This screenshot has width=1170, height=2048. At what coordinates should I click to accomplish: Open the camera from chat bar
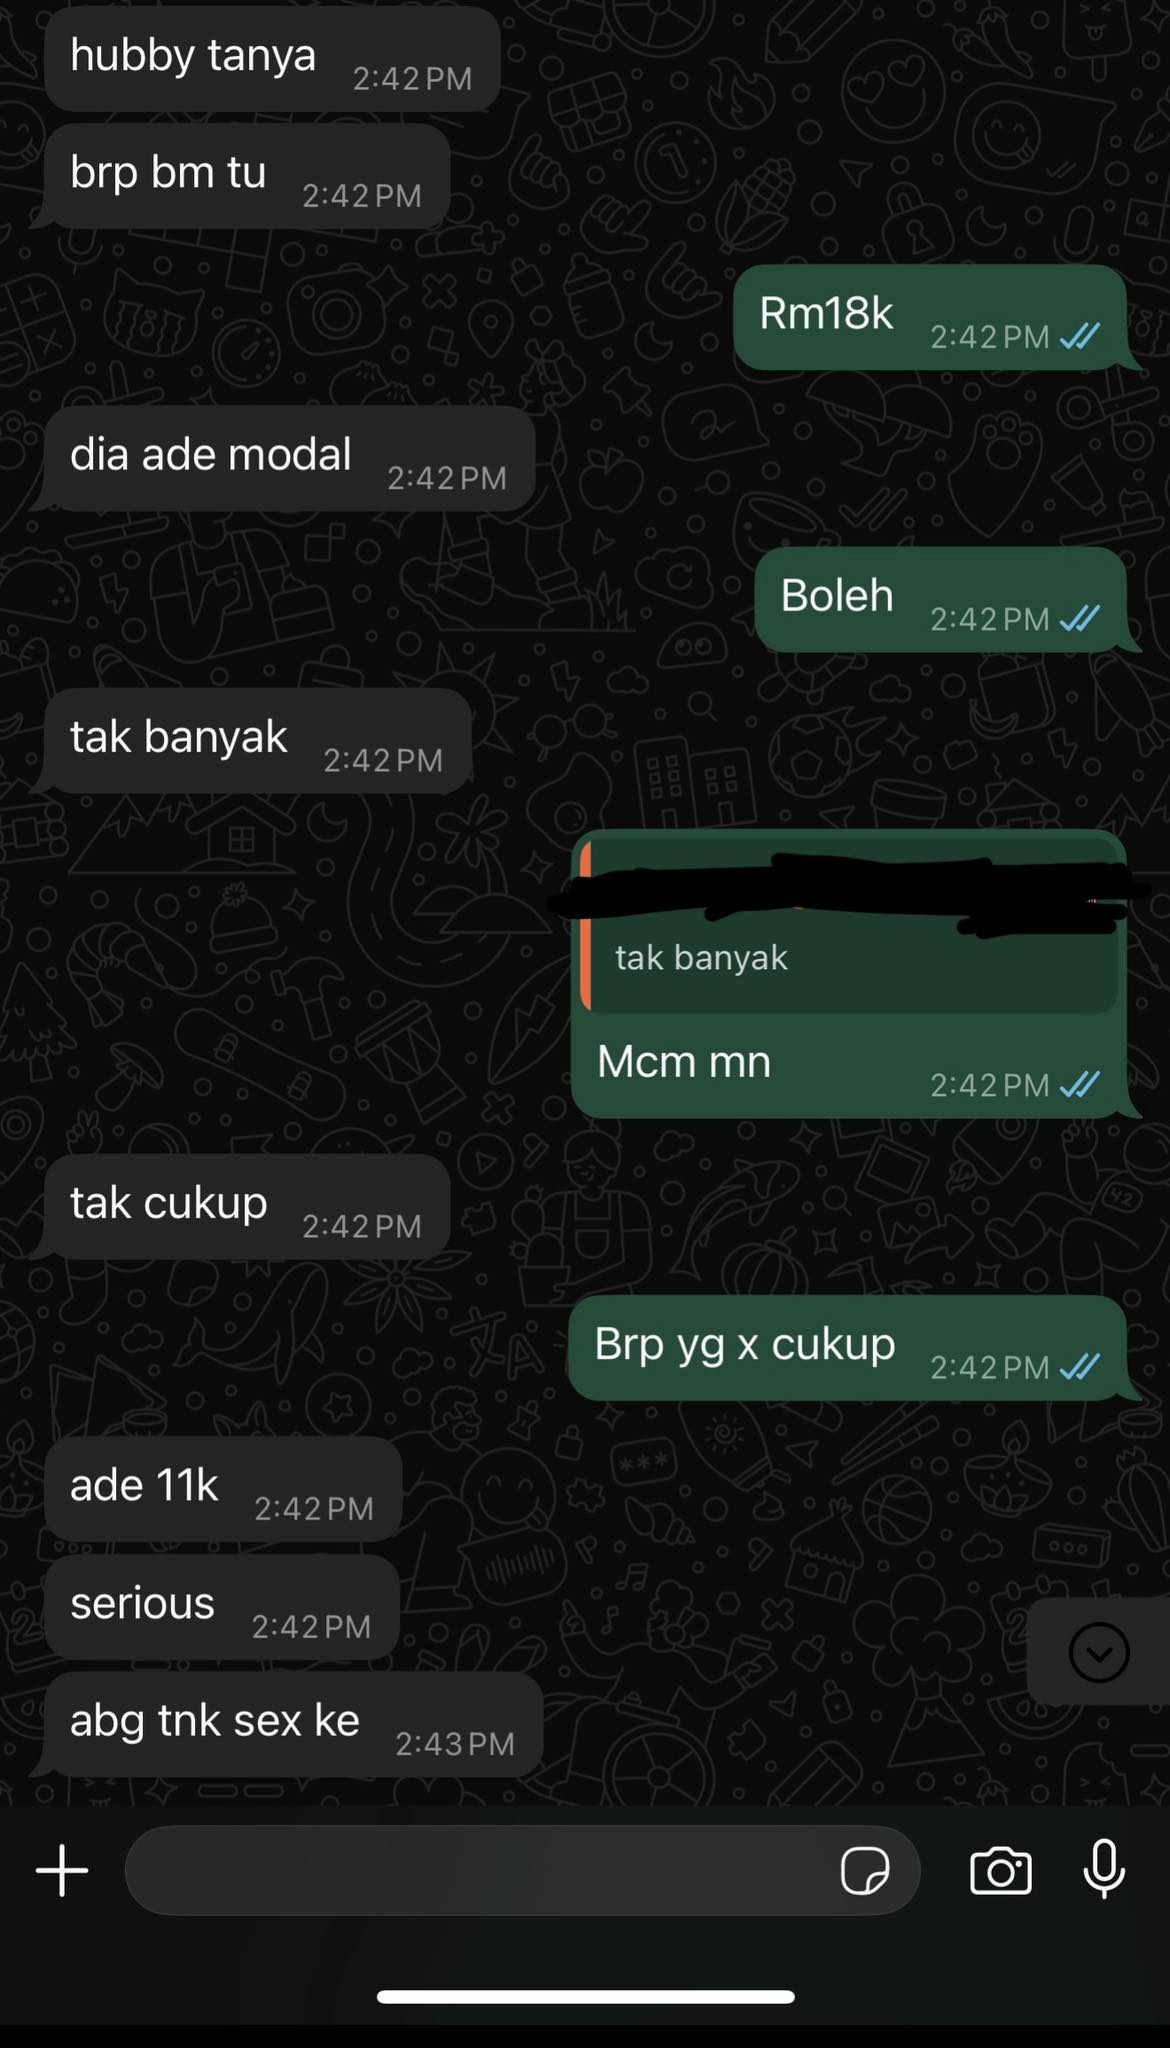coord(1001,1870)
